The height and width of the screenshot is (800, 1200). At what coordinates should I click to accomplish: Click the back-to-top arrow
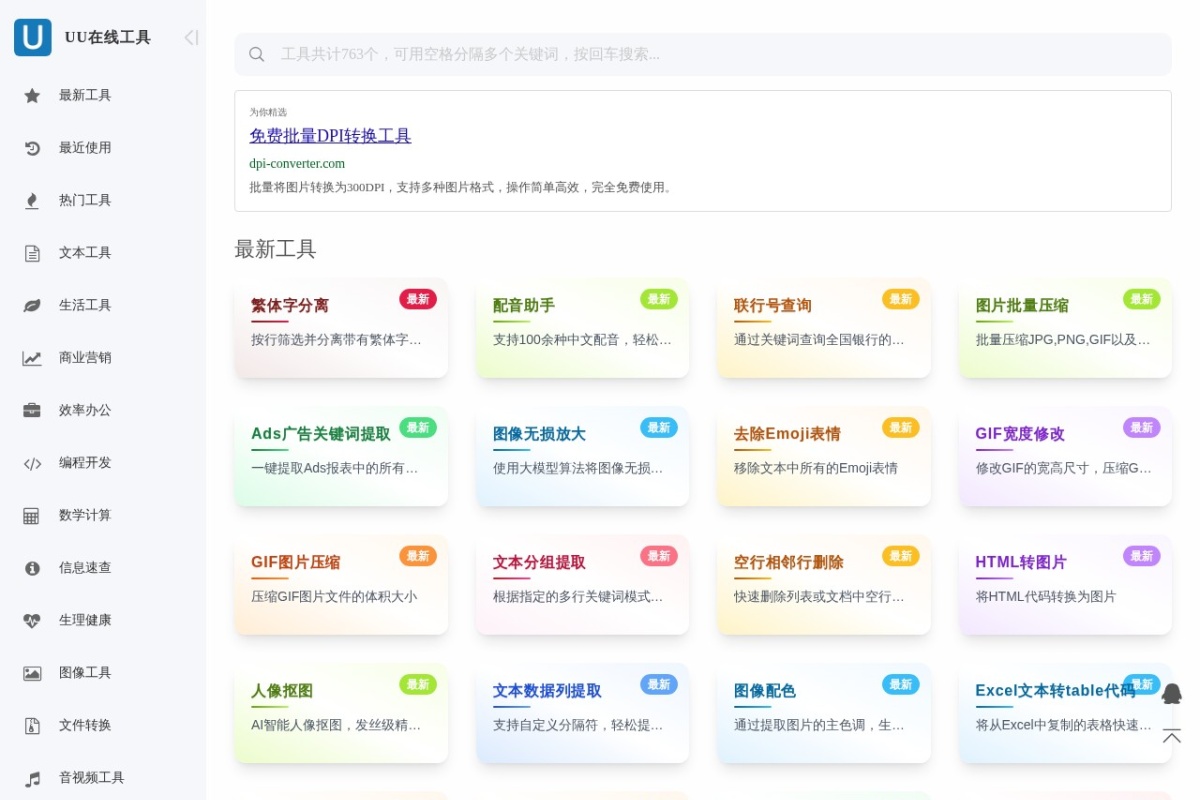click(x=1171, y=737)
